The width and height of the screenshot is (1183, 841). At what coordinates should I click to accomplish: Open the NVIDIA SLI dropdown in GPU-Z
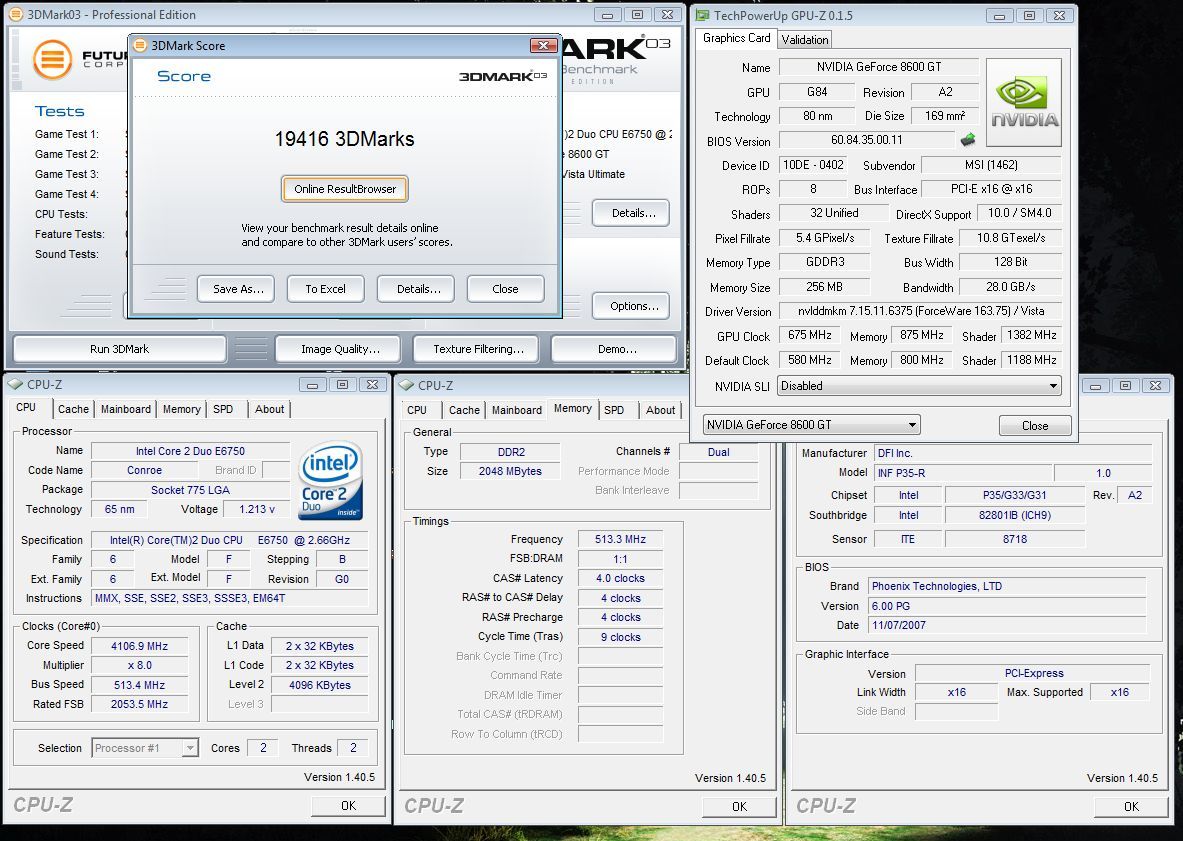pyautogui.click(x=919, y=385)
